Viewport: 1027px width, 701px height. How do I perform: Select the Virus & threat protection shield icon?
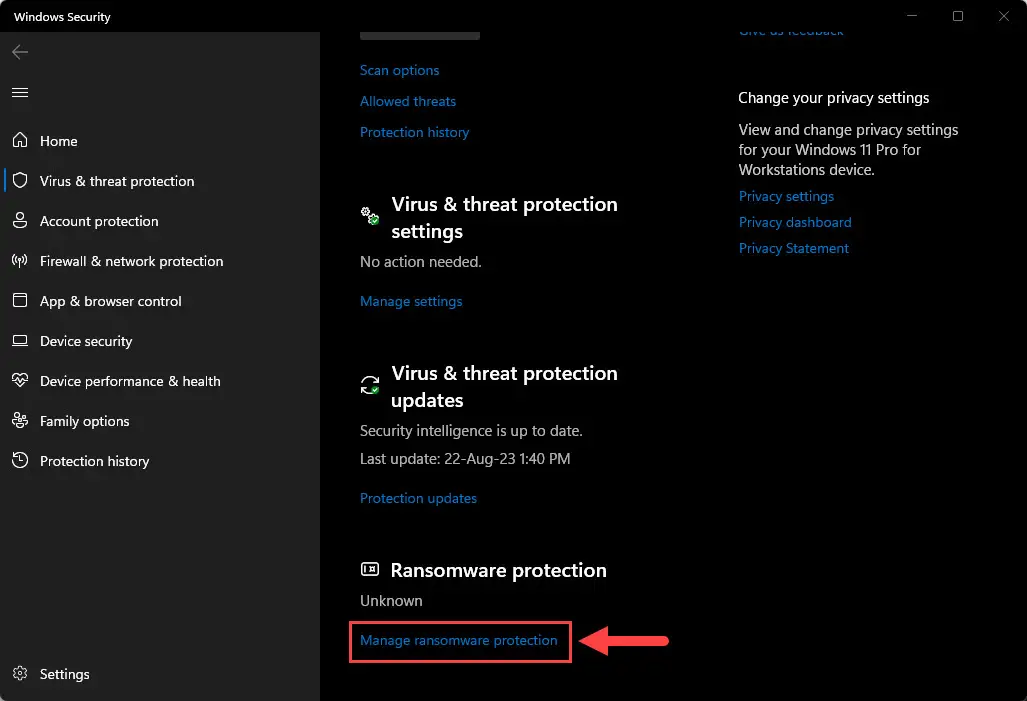20,180
